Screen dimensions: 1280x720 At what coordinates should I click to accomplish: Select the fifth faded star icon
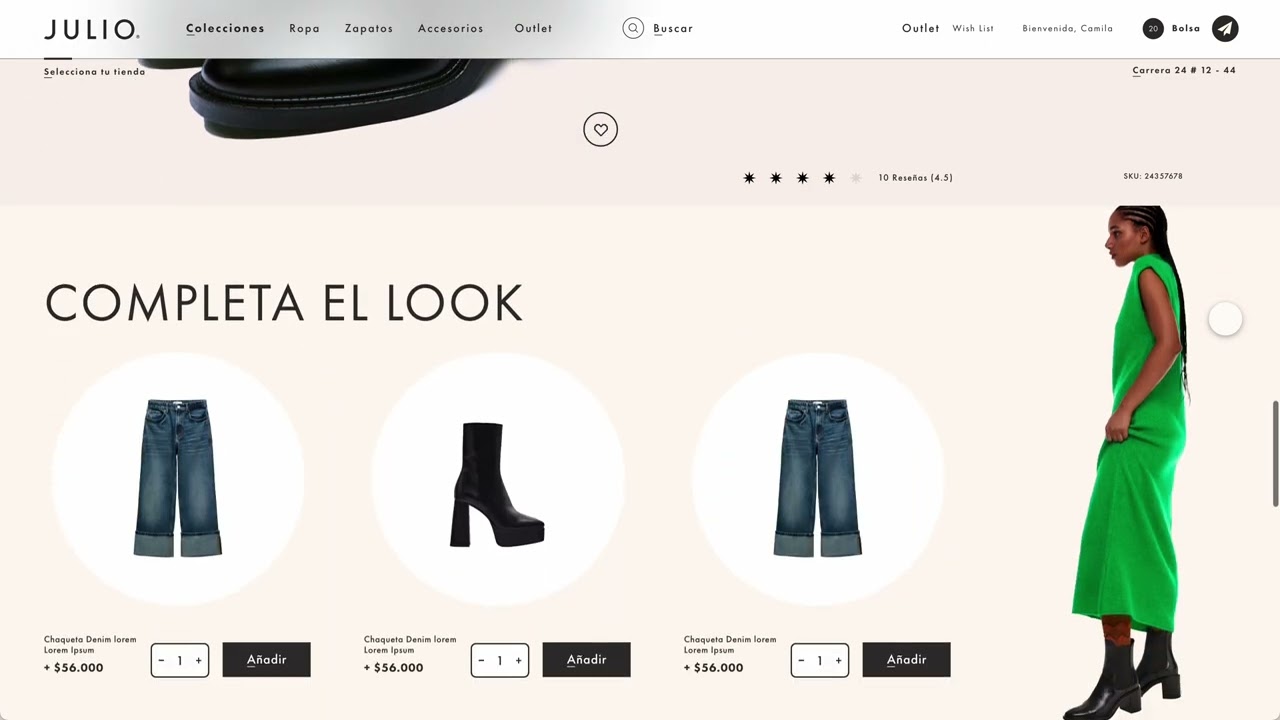[856, 178]
